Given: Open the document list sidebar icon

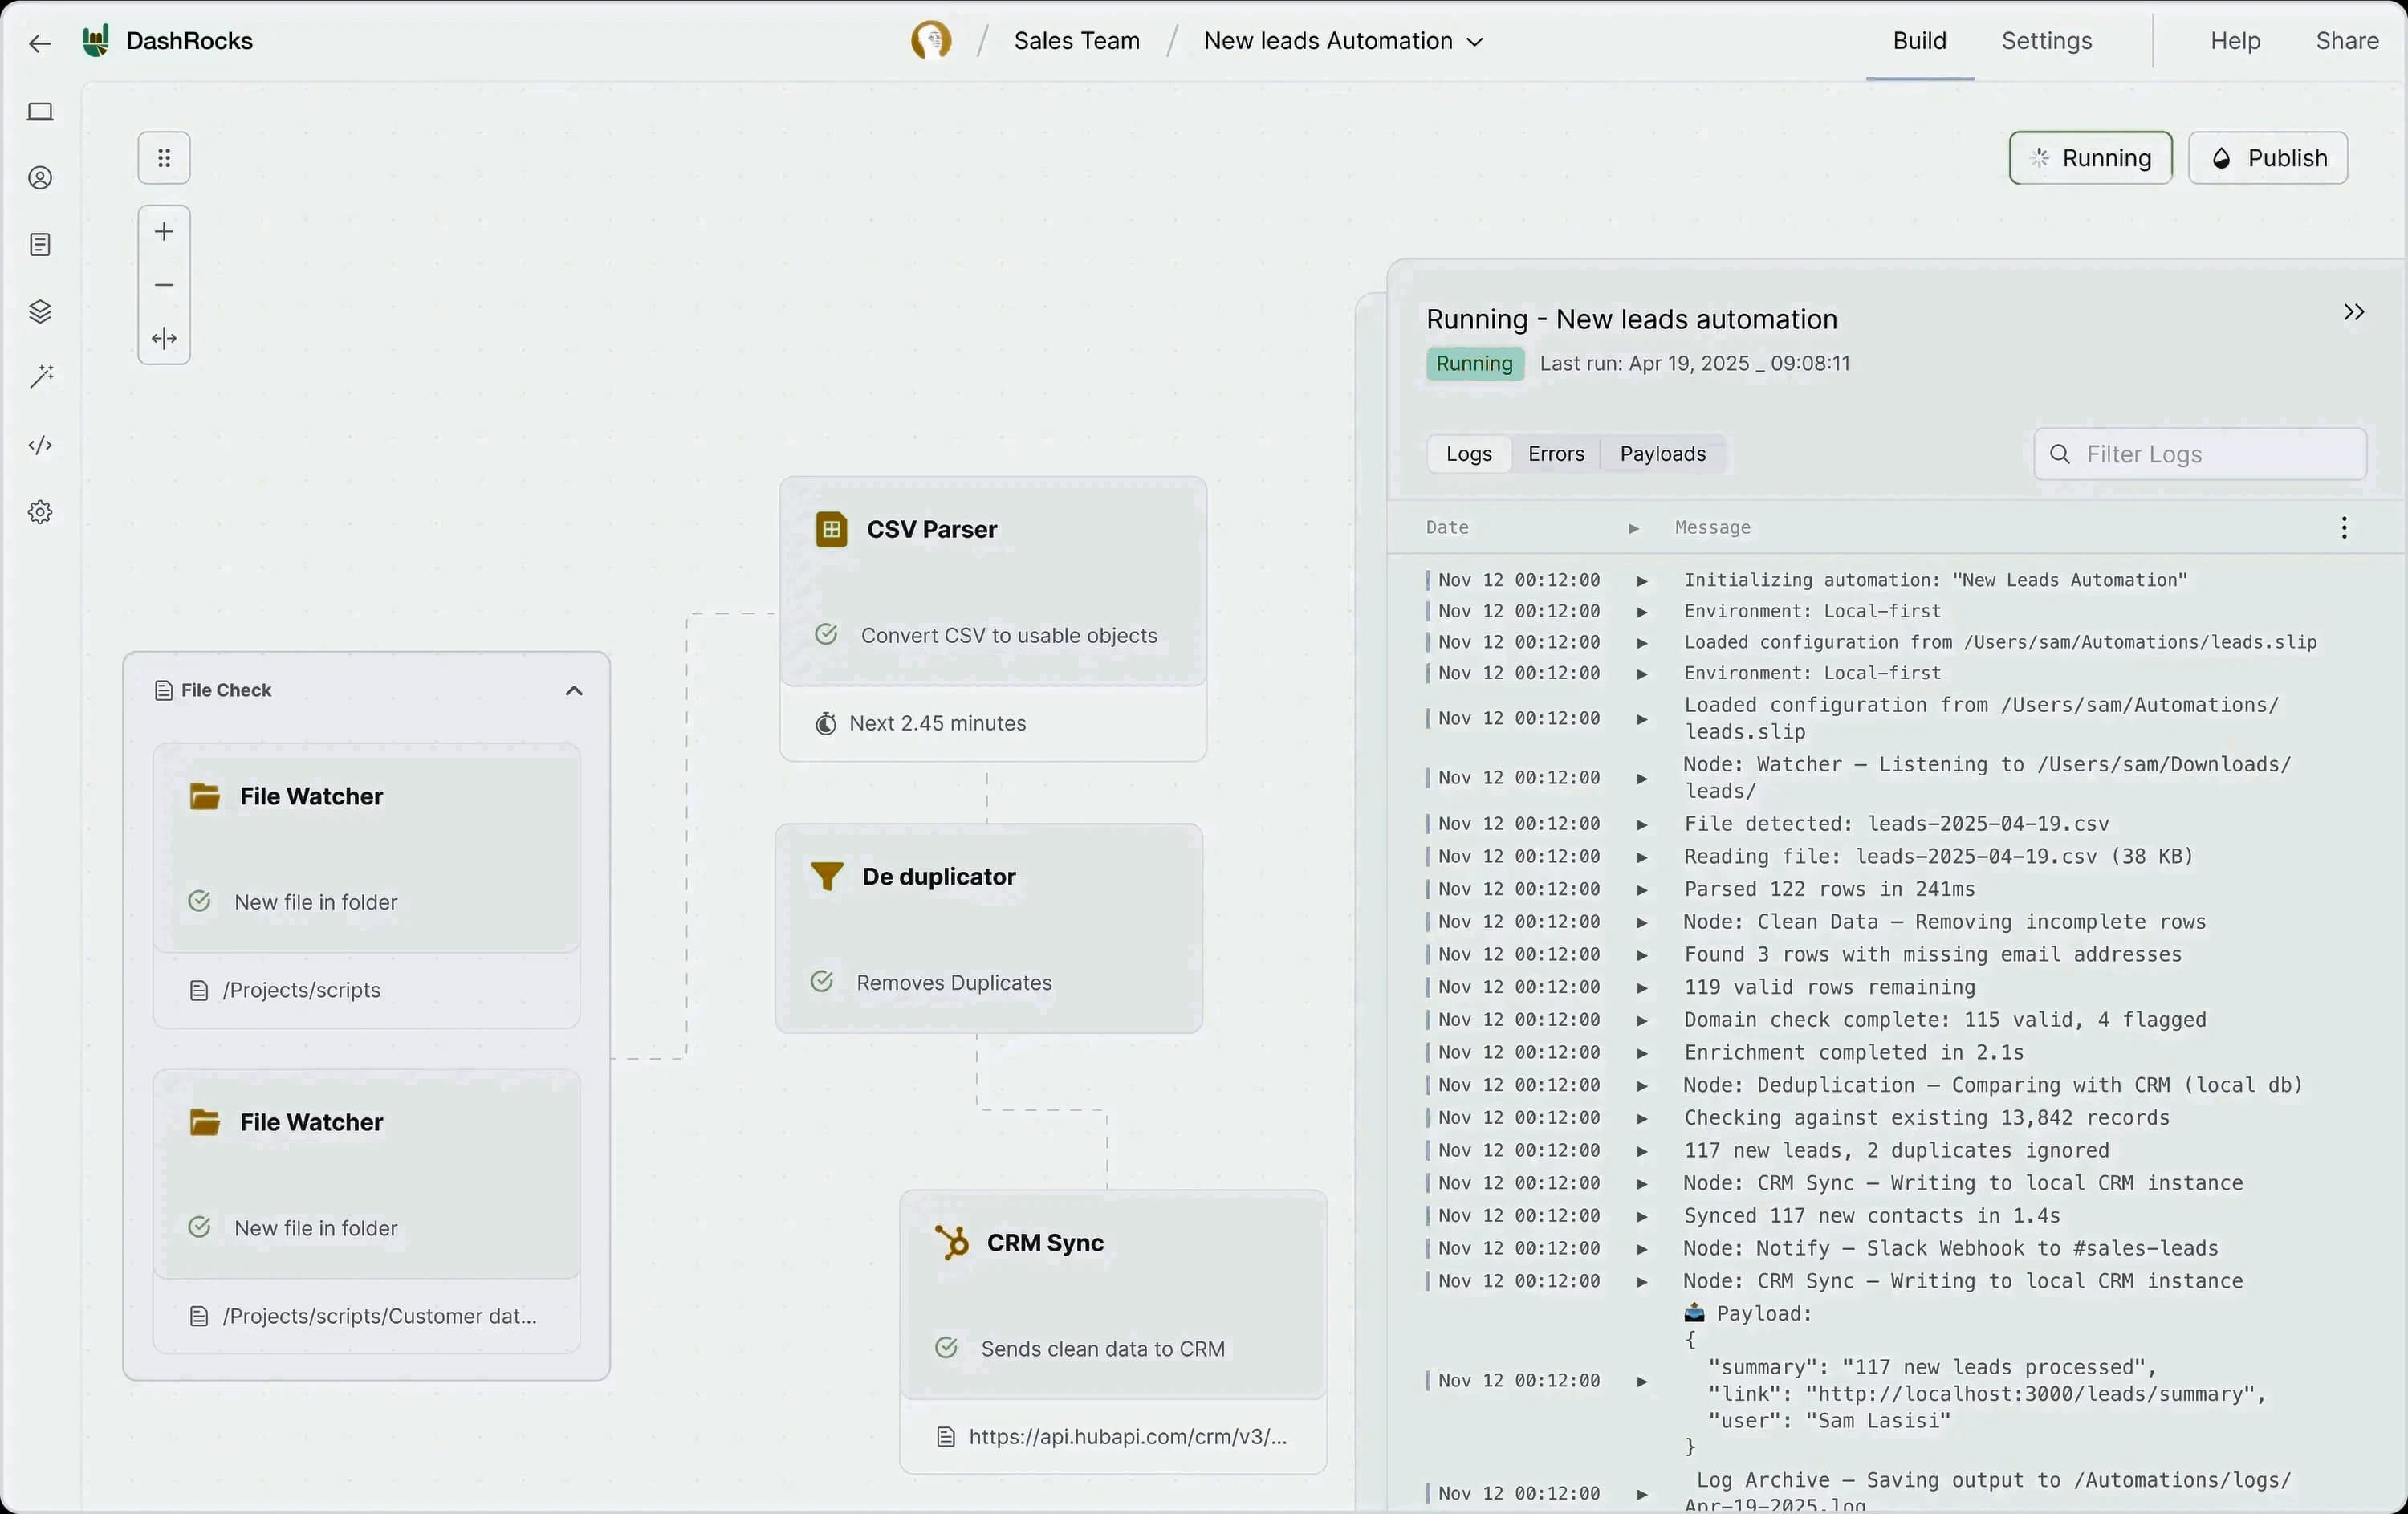Looking at the screenshot, I should pos(40,245).
